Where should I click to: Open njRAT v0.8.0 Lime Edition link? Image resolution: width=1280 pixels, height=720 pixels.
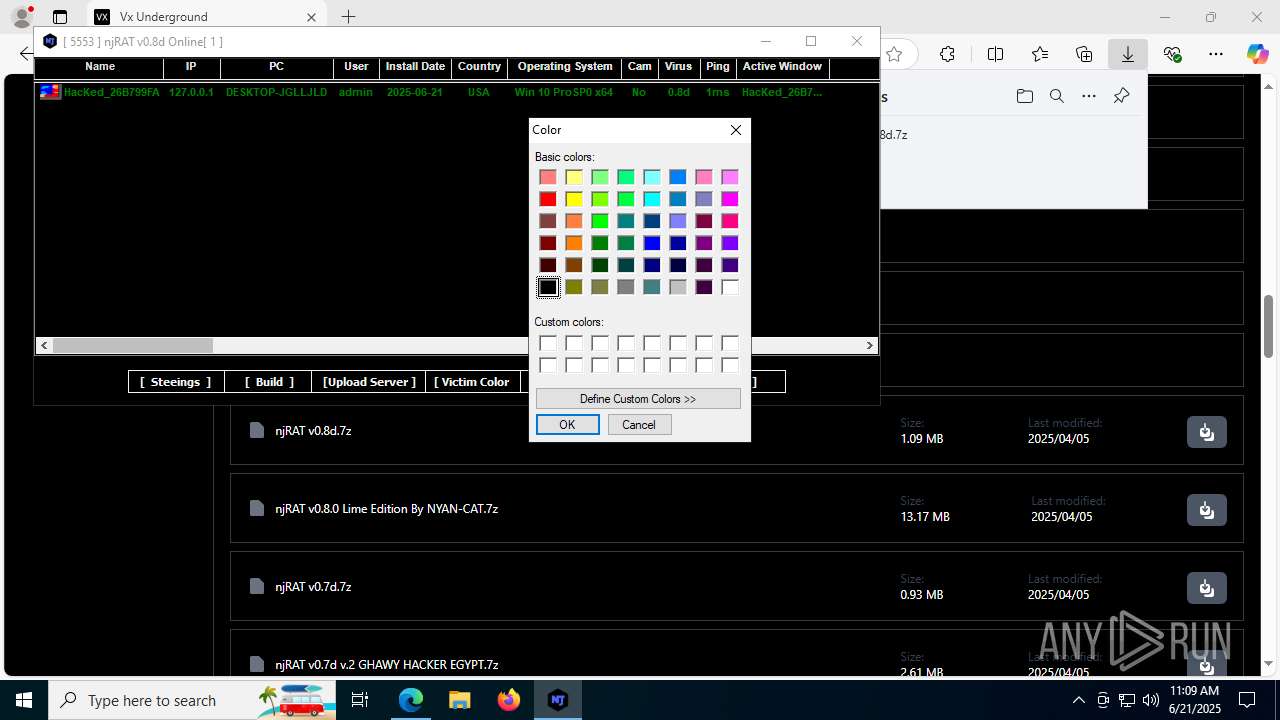click(386, 509)
